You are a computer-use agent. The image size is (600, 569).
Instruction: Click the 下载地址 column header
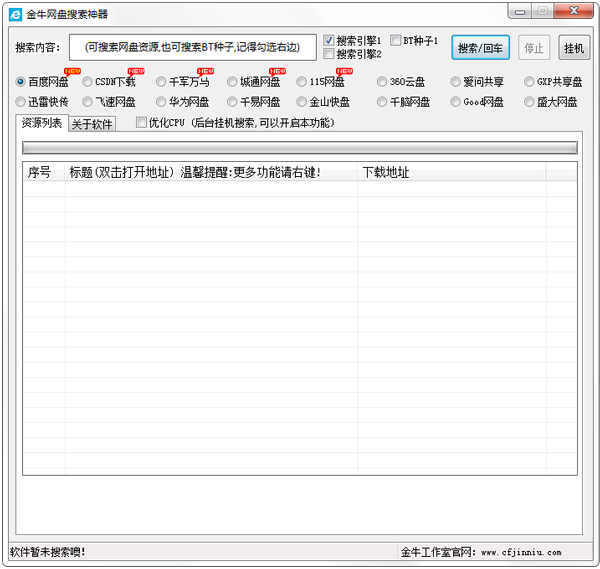click(452, 172)
